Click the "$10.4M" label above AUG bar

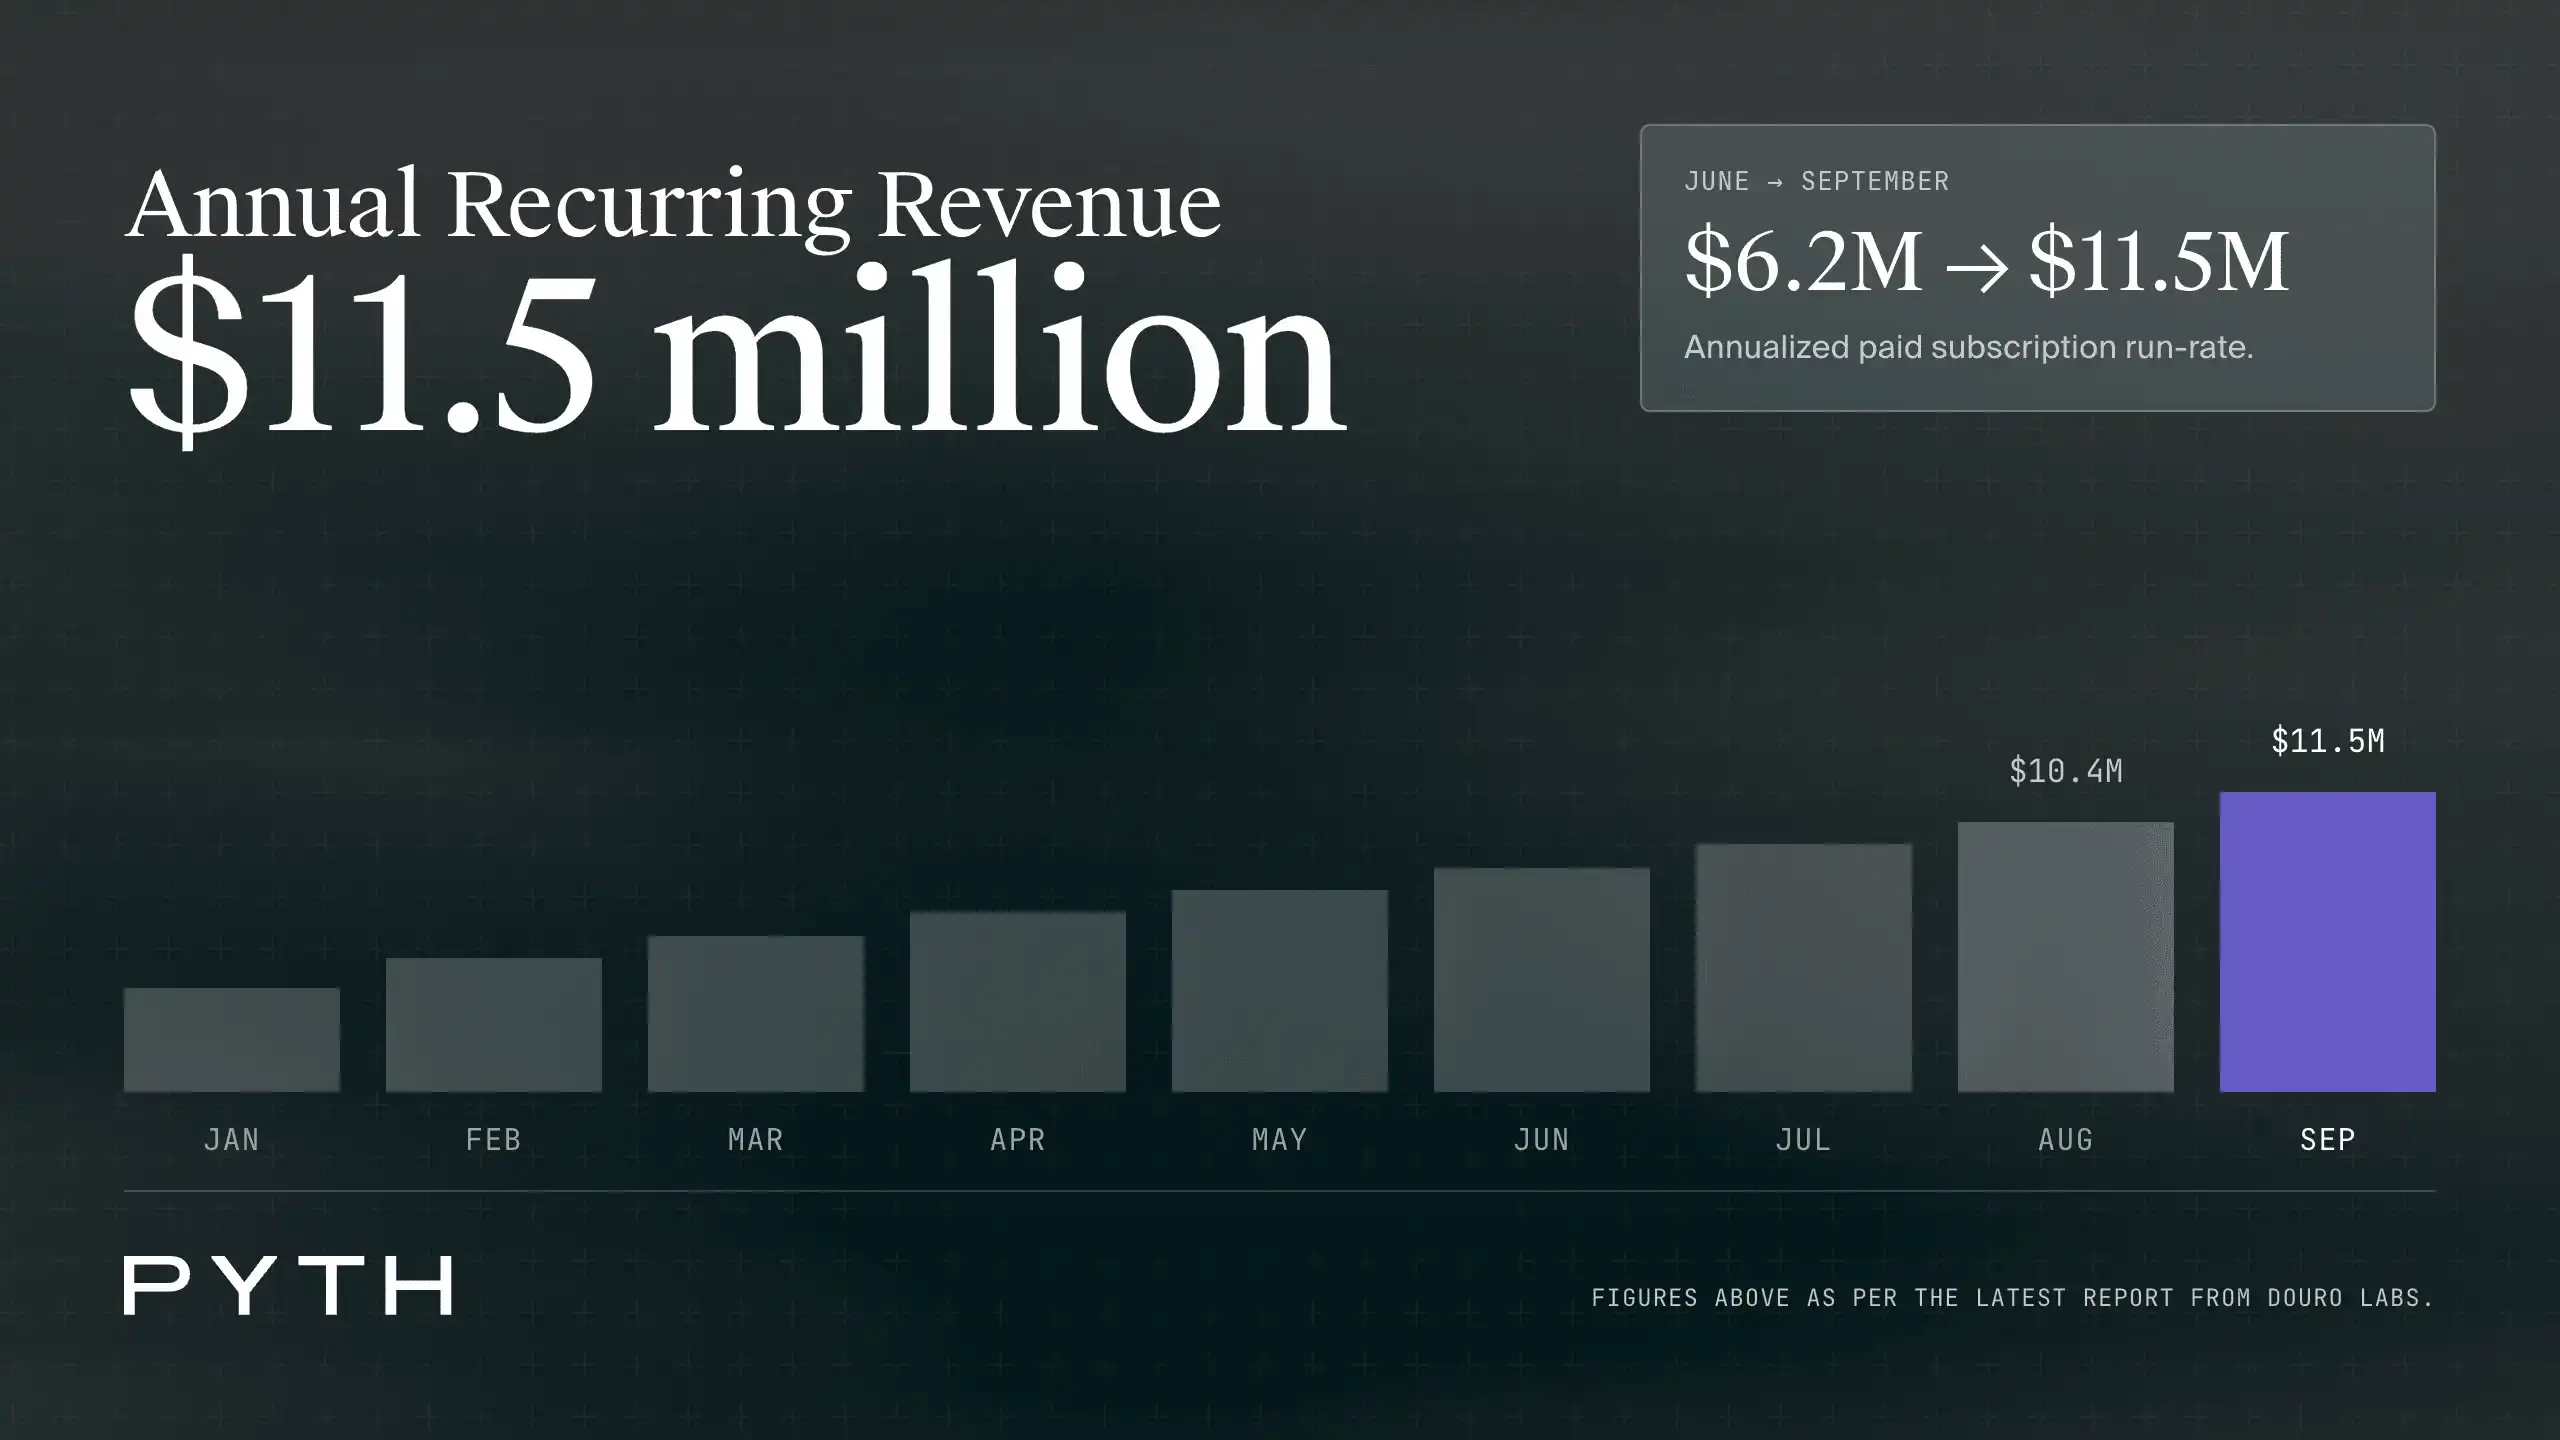2065,771
